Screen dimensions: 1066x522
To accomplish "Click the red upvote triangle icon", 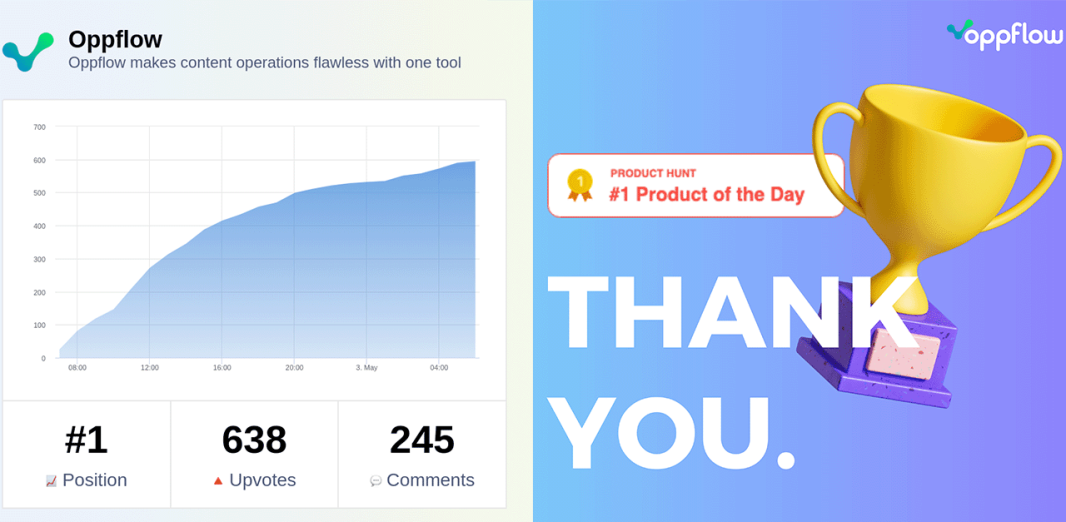I will pos(218,481).
